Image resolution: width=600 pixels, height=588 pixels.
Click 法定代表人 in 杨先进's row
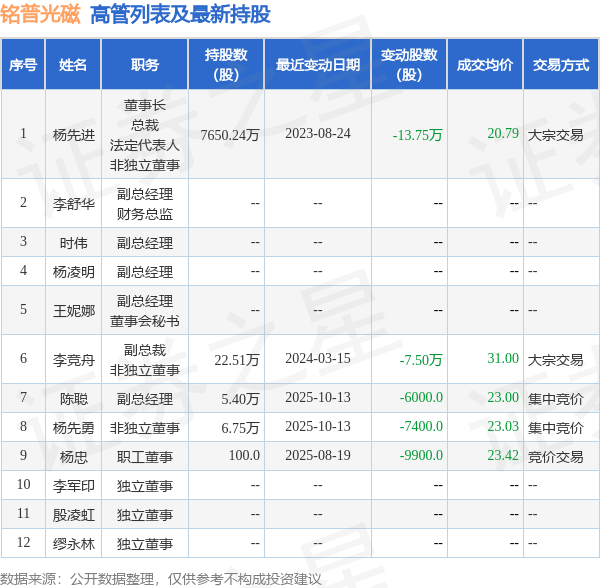point(145,145)
